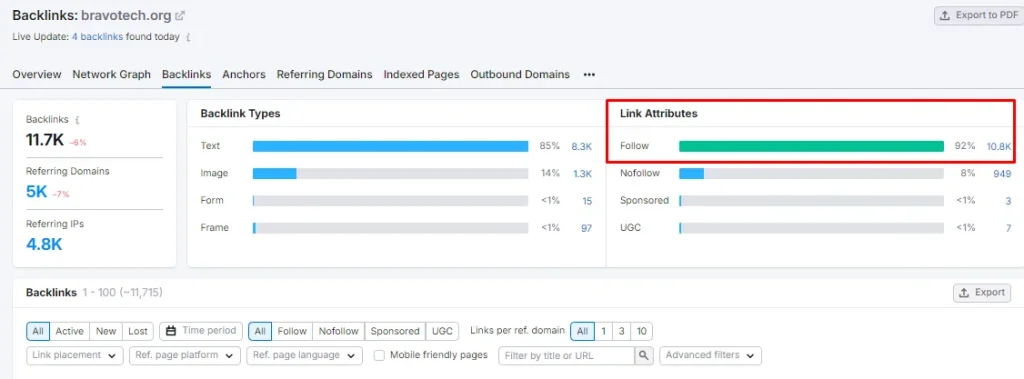Click the 3 Sponsored links count
The image size is (1024, 379).
[x=1008, y=201]
